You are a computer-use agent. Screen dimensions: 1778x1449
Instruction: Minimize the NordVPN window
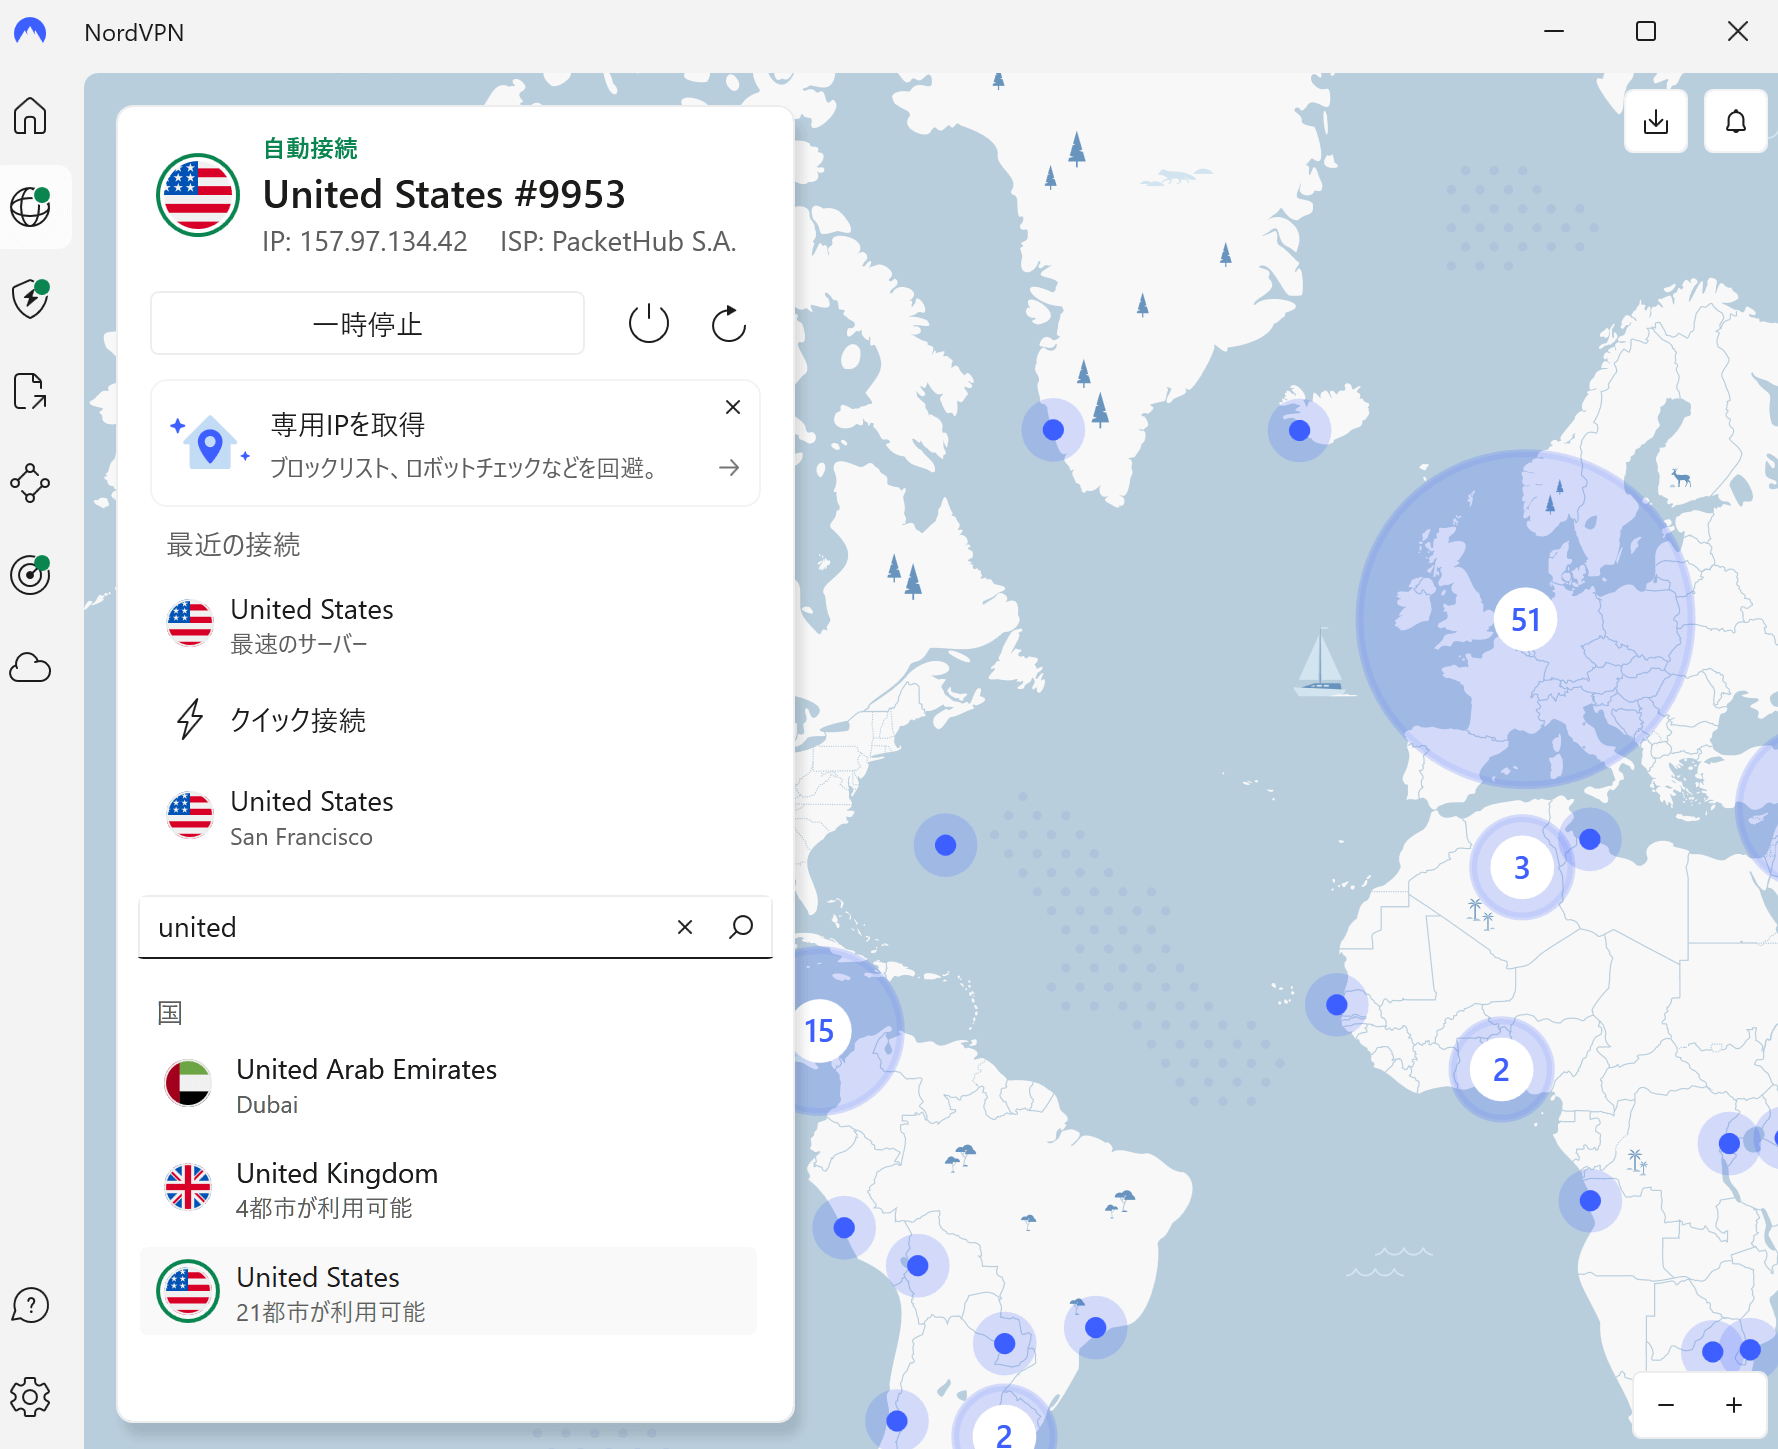pyautogui.click(x=1554, y=32)
